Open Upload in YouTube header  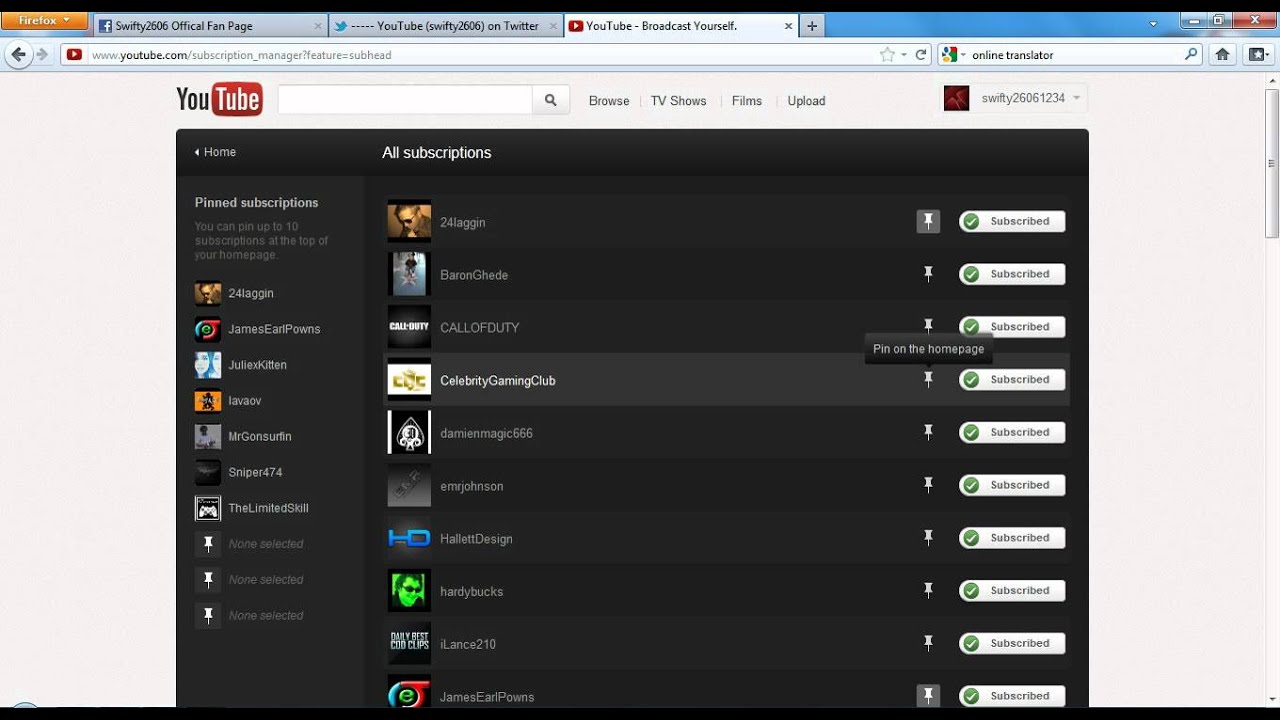806,101
